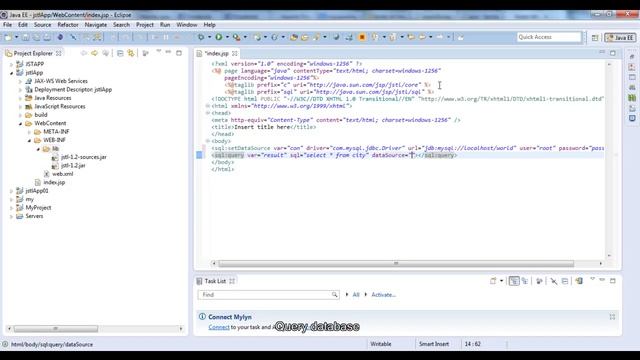Select the Project Explorer tab
The image size is (640, 360).
(33, 53)
